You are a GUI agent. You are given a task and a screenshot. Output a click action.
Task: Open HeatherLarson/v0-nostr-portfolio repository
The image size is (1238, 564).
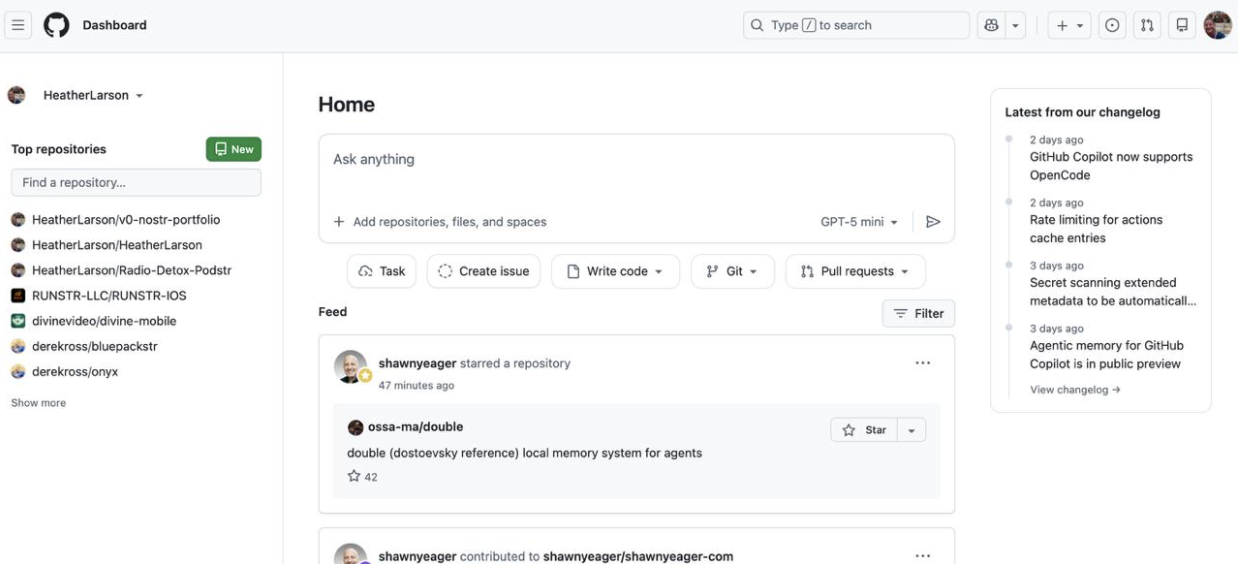click(126, 219)
